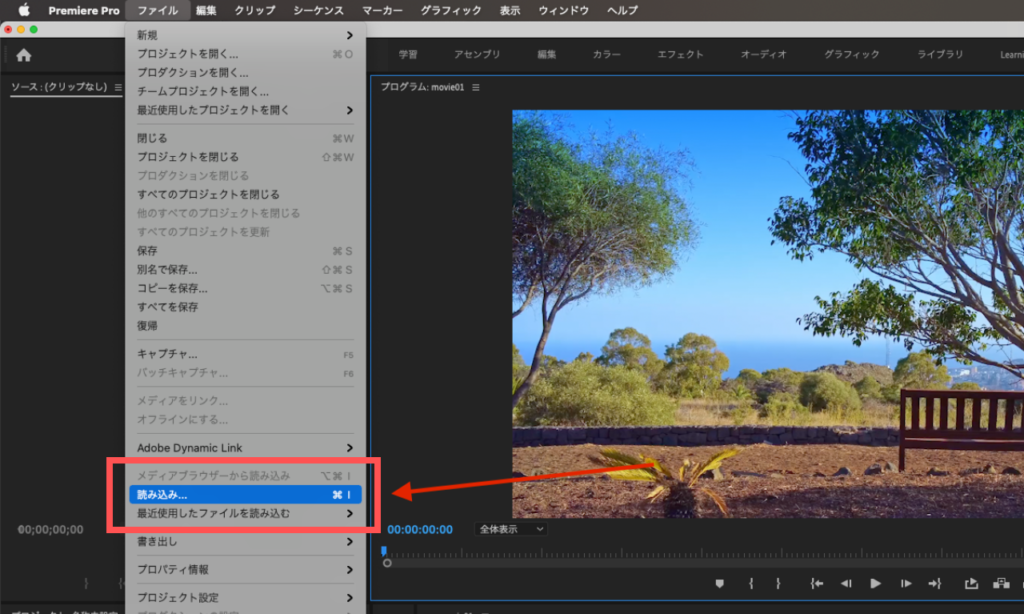Click the Extract button

click(1001, 583)
